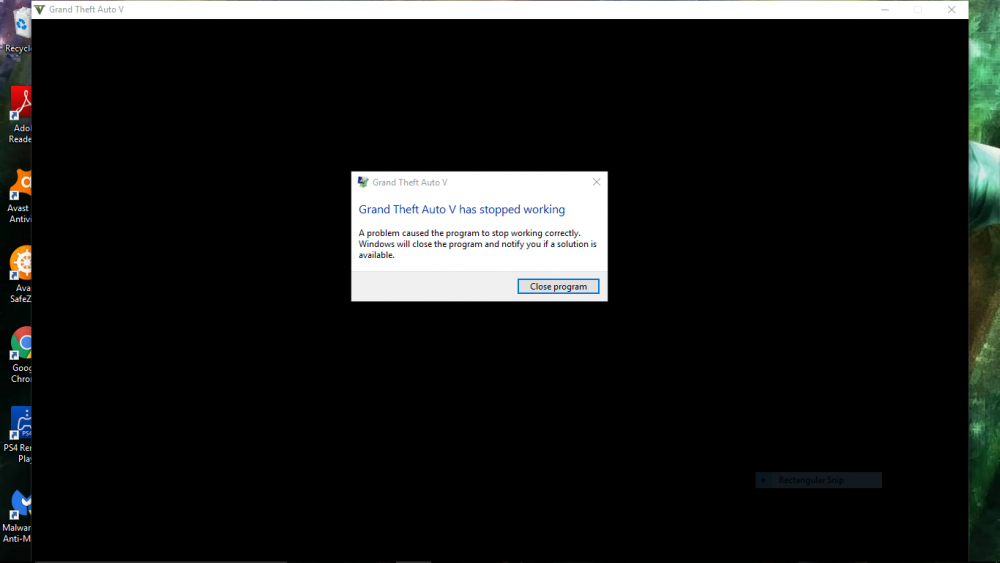The height and width of the screenshot is (563, 1000).
Task: Click the shield icon in the dialog title
Action: 363,182
